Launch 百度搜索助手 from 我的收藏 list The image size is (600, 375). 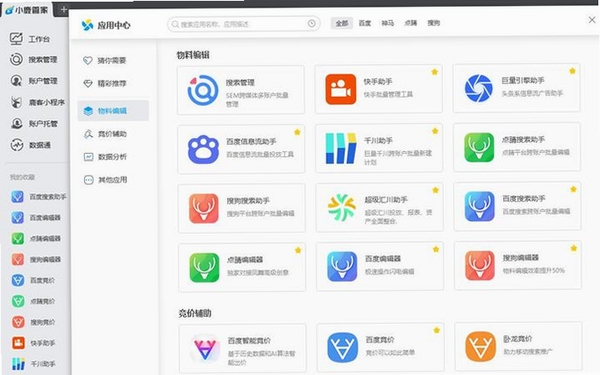point(38,197)
